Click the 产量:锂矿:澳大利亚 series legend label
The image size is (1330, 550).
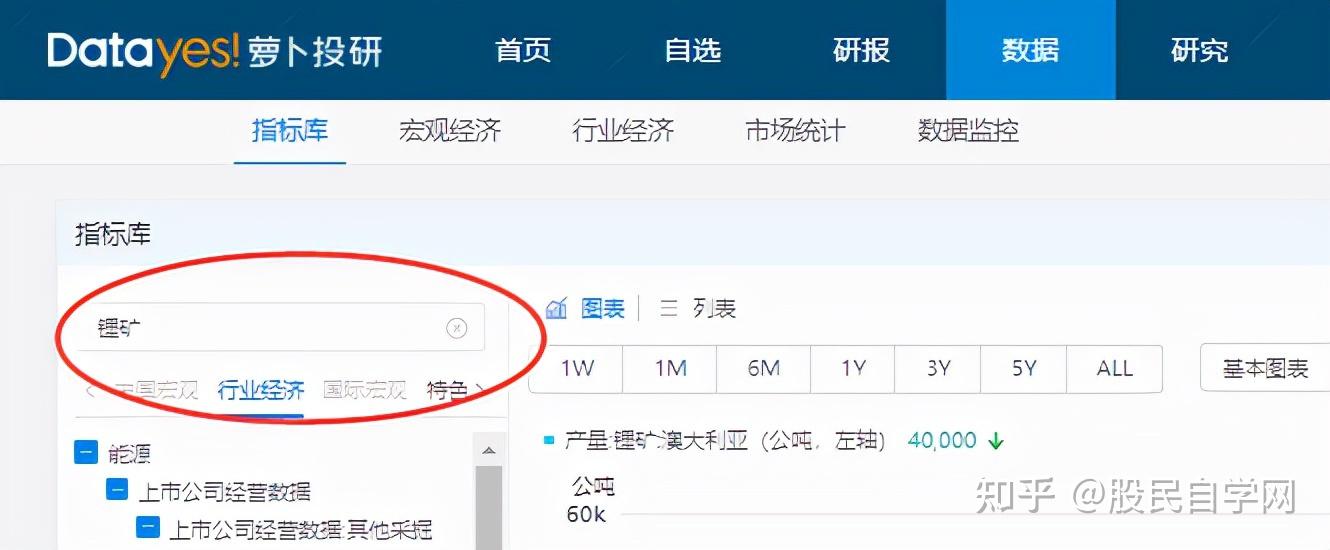(x=726, y=440)
